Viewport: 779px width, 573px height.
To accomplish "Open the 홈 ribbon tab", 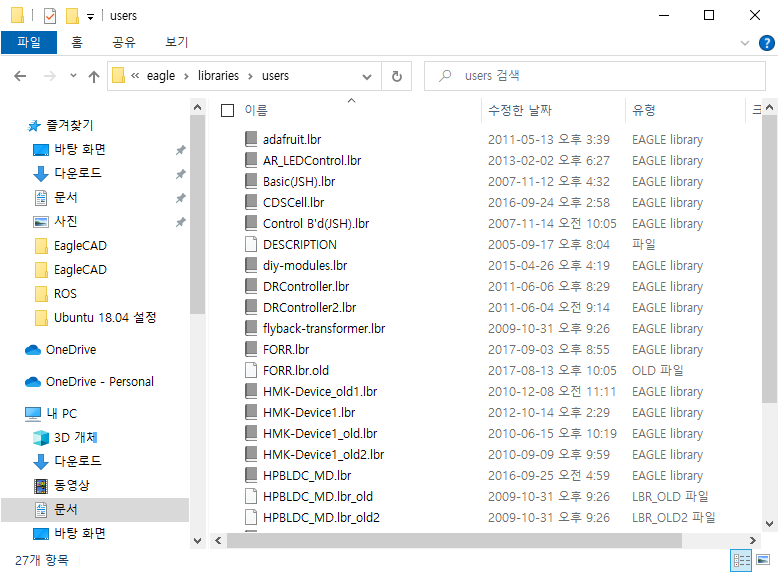I will tap(77, 42).
